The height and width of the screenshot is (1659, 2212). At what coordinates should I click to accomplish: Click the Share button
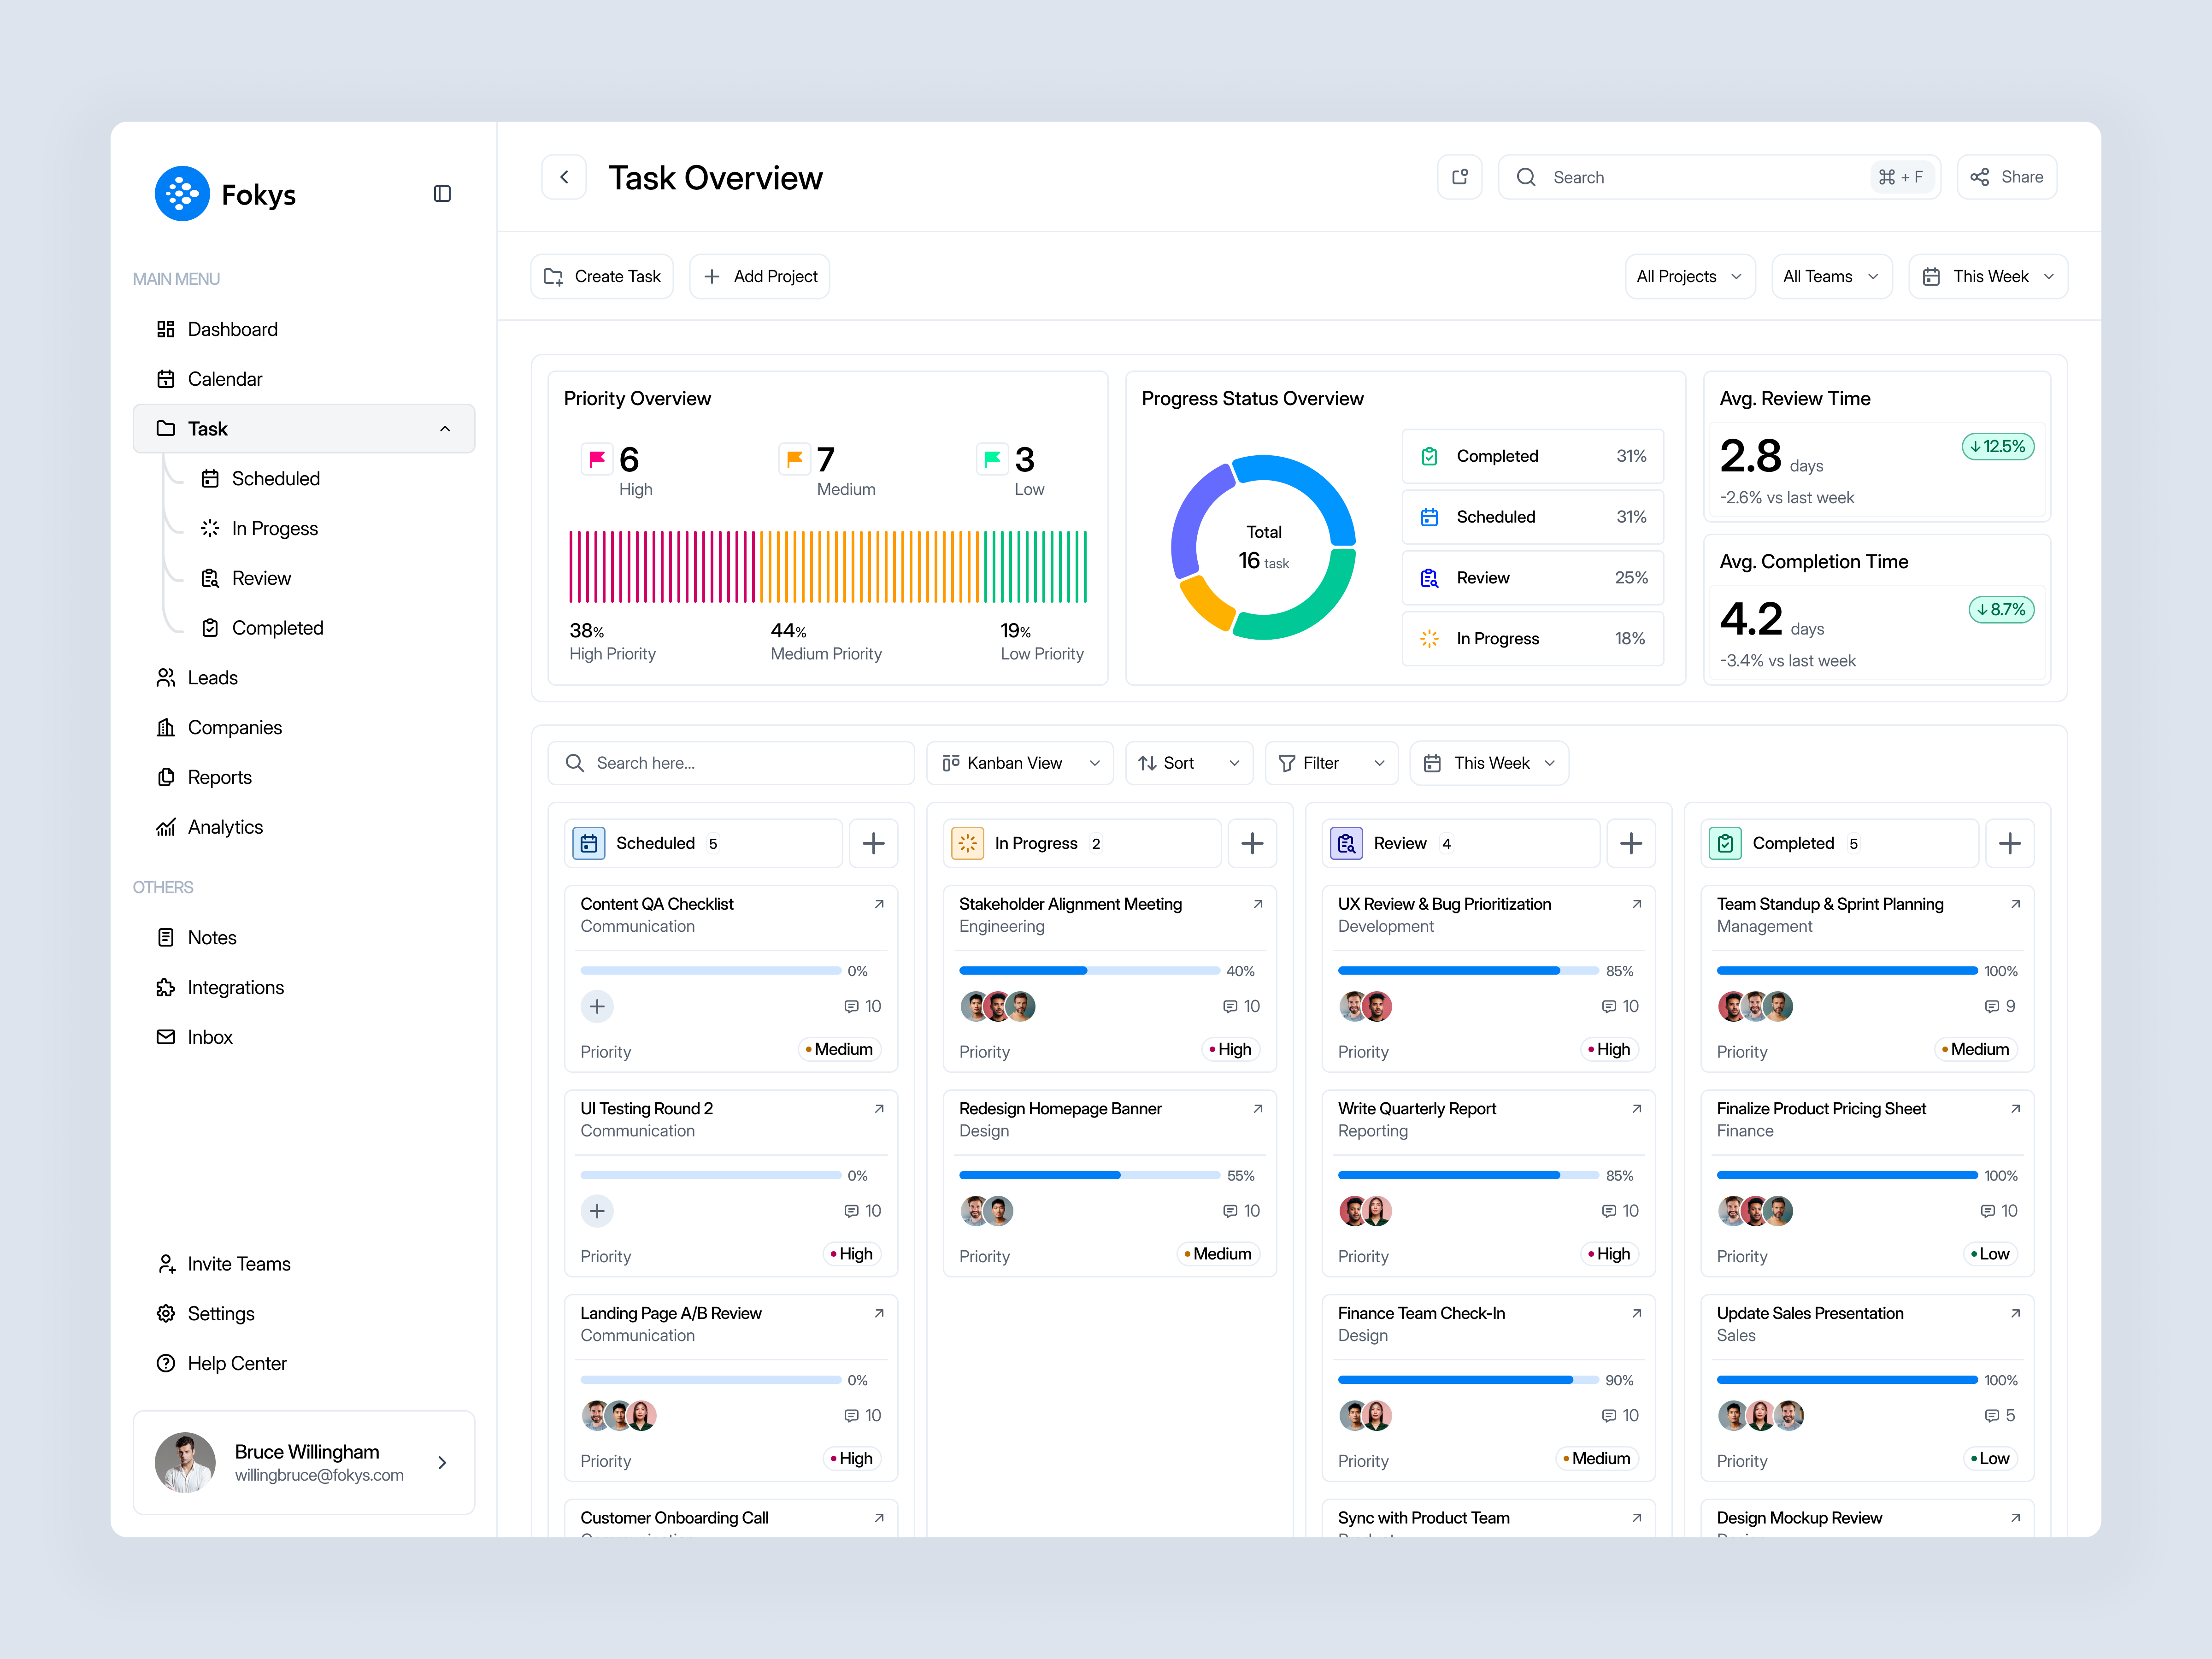click(x=2006, y=176)
